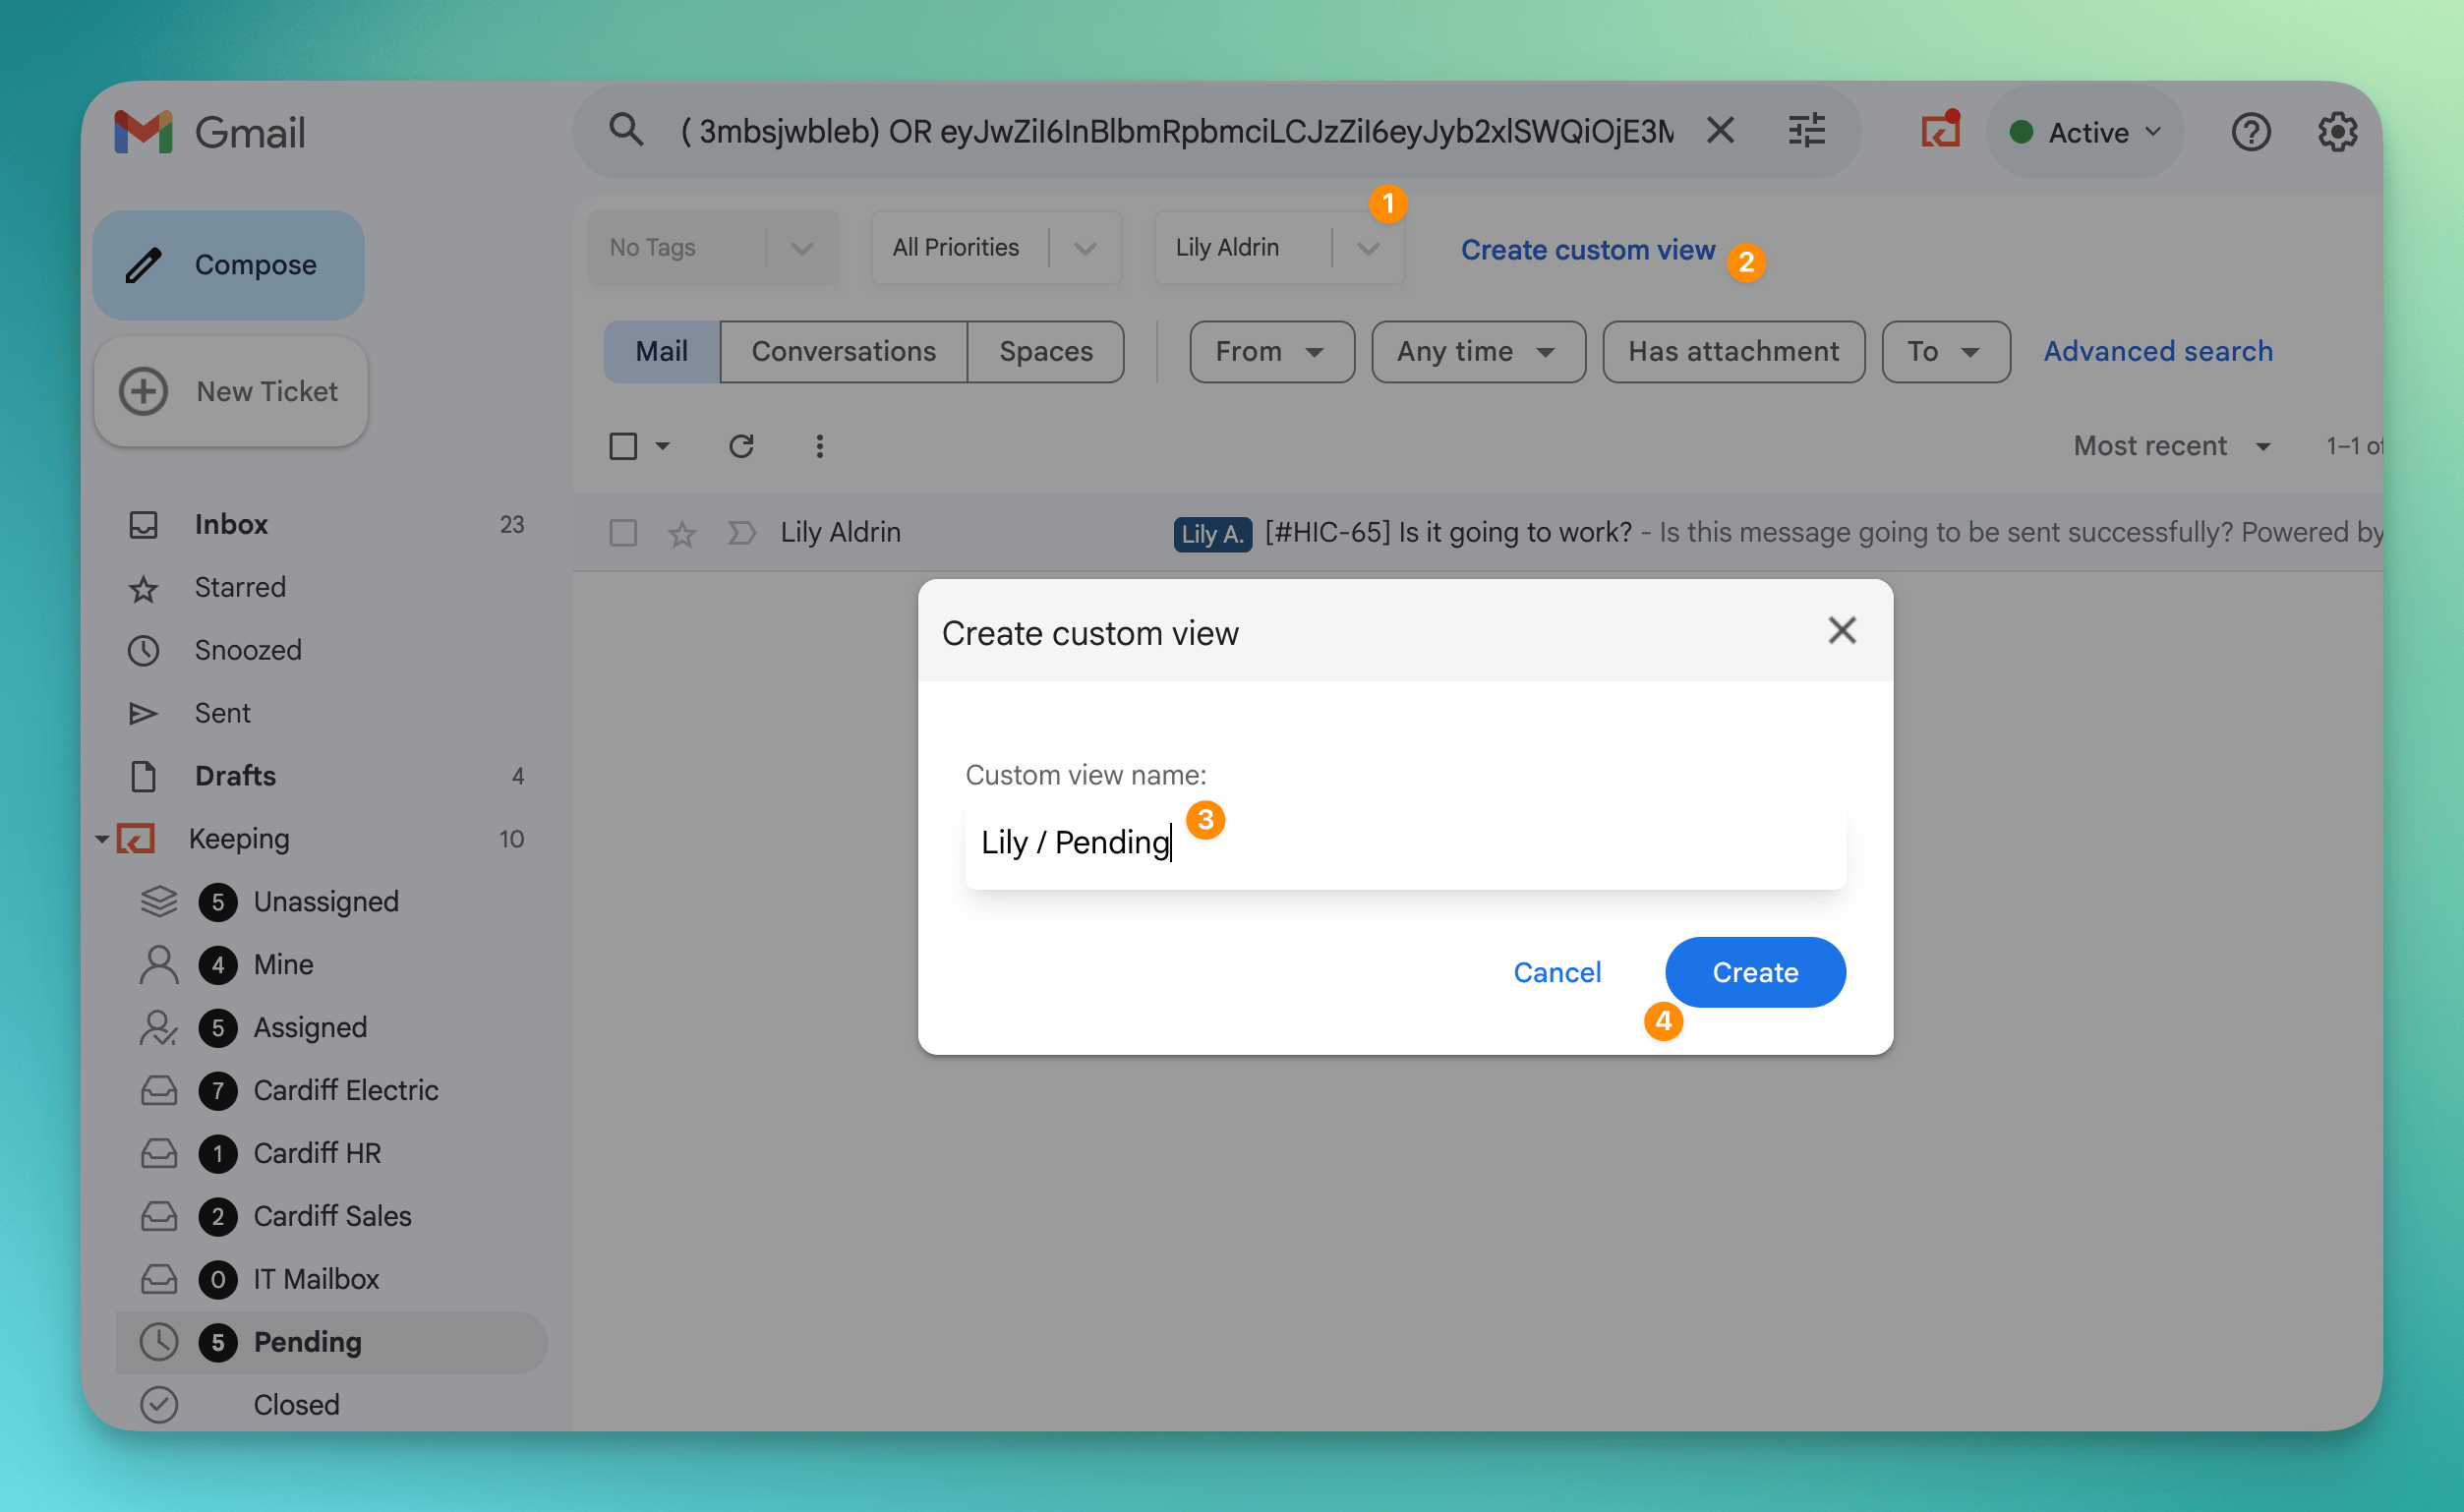Open the Help question mark icon
The image size is (2464, 1512).
[x=2250, y=132]
